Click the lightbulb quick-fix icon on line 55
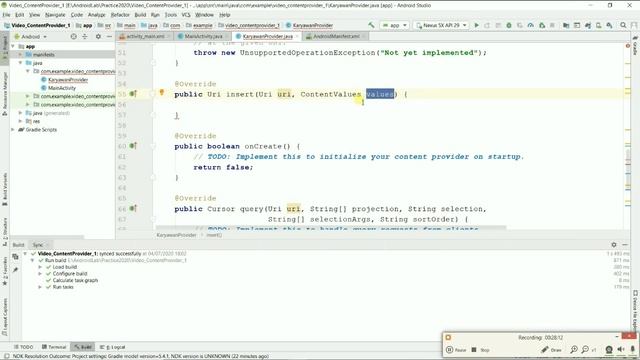This screenshot has width=640, height=360. coord(162,93)
